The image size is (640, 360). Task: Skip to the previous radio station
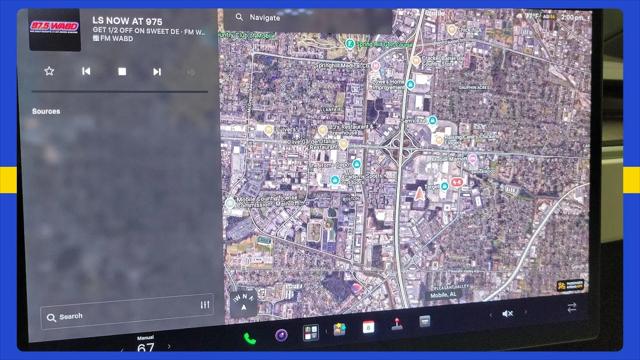click(86, 71)
